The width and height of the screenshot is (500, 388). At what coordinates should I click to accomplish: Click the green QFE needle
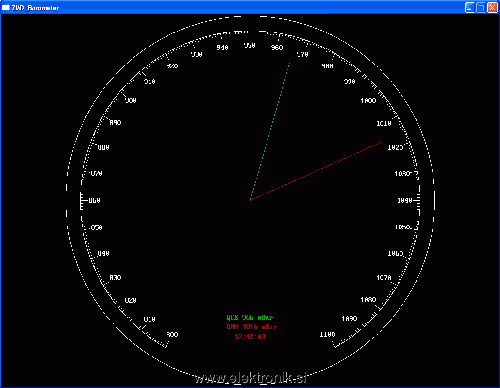point(270,131)
